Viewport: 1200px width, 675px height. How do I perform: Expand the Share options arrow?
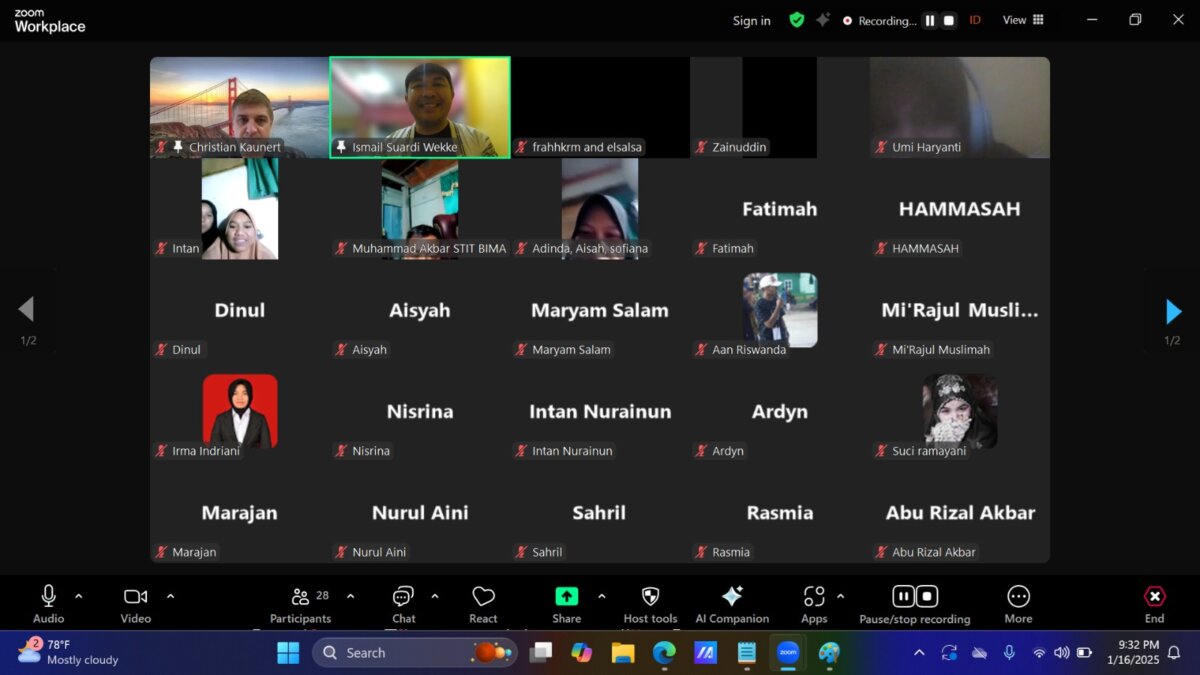(x=601, y=596)
